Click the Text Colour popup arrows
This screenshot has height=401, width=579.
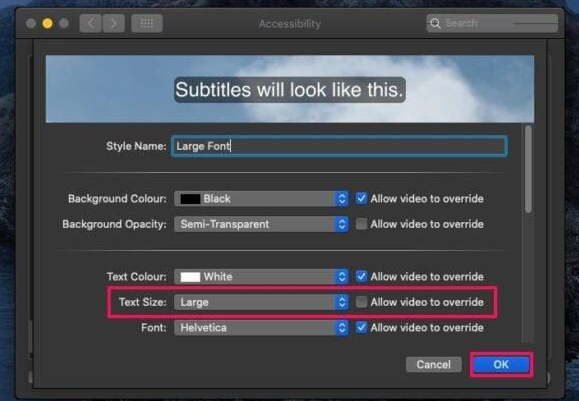click(x=342, y=277)
